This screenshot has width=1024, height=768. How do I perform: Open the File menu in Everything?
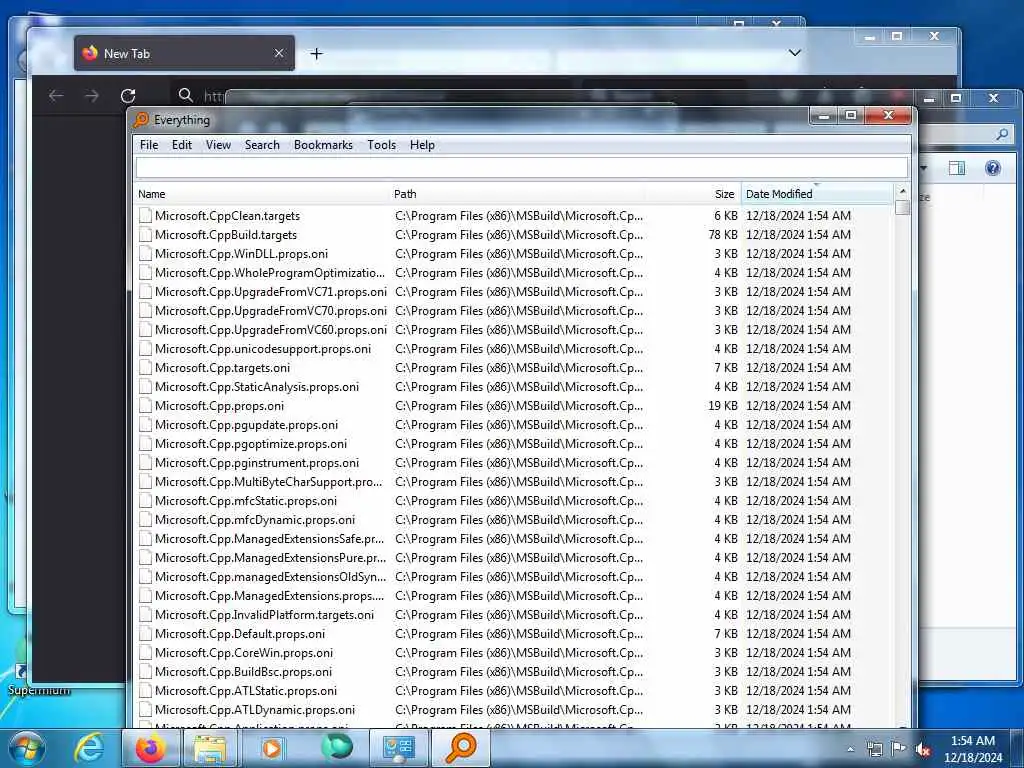tap(149, 145)
